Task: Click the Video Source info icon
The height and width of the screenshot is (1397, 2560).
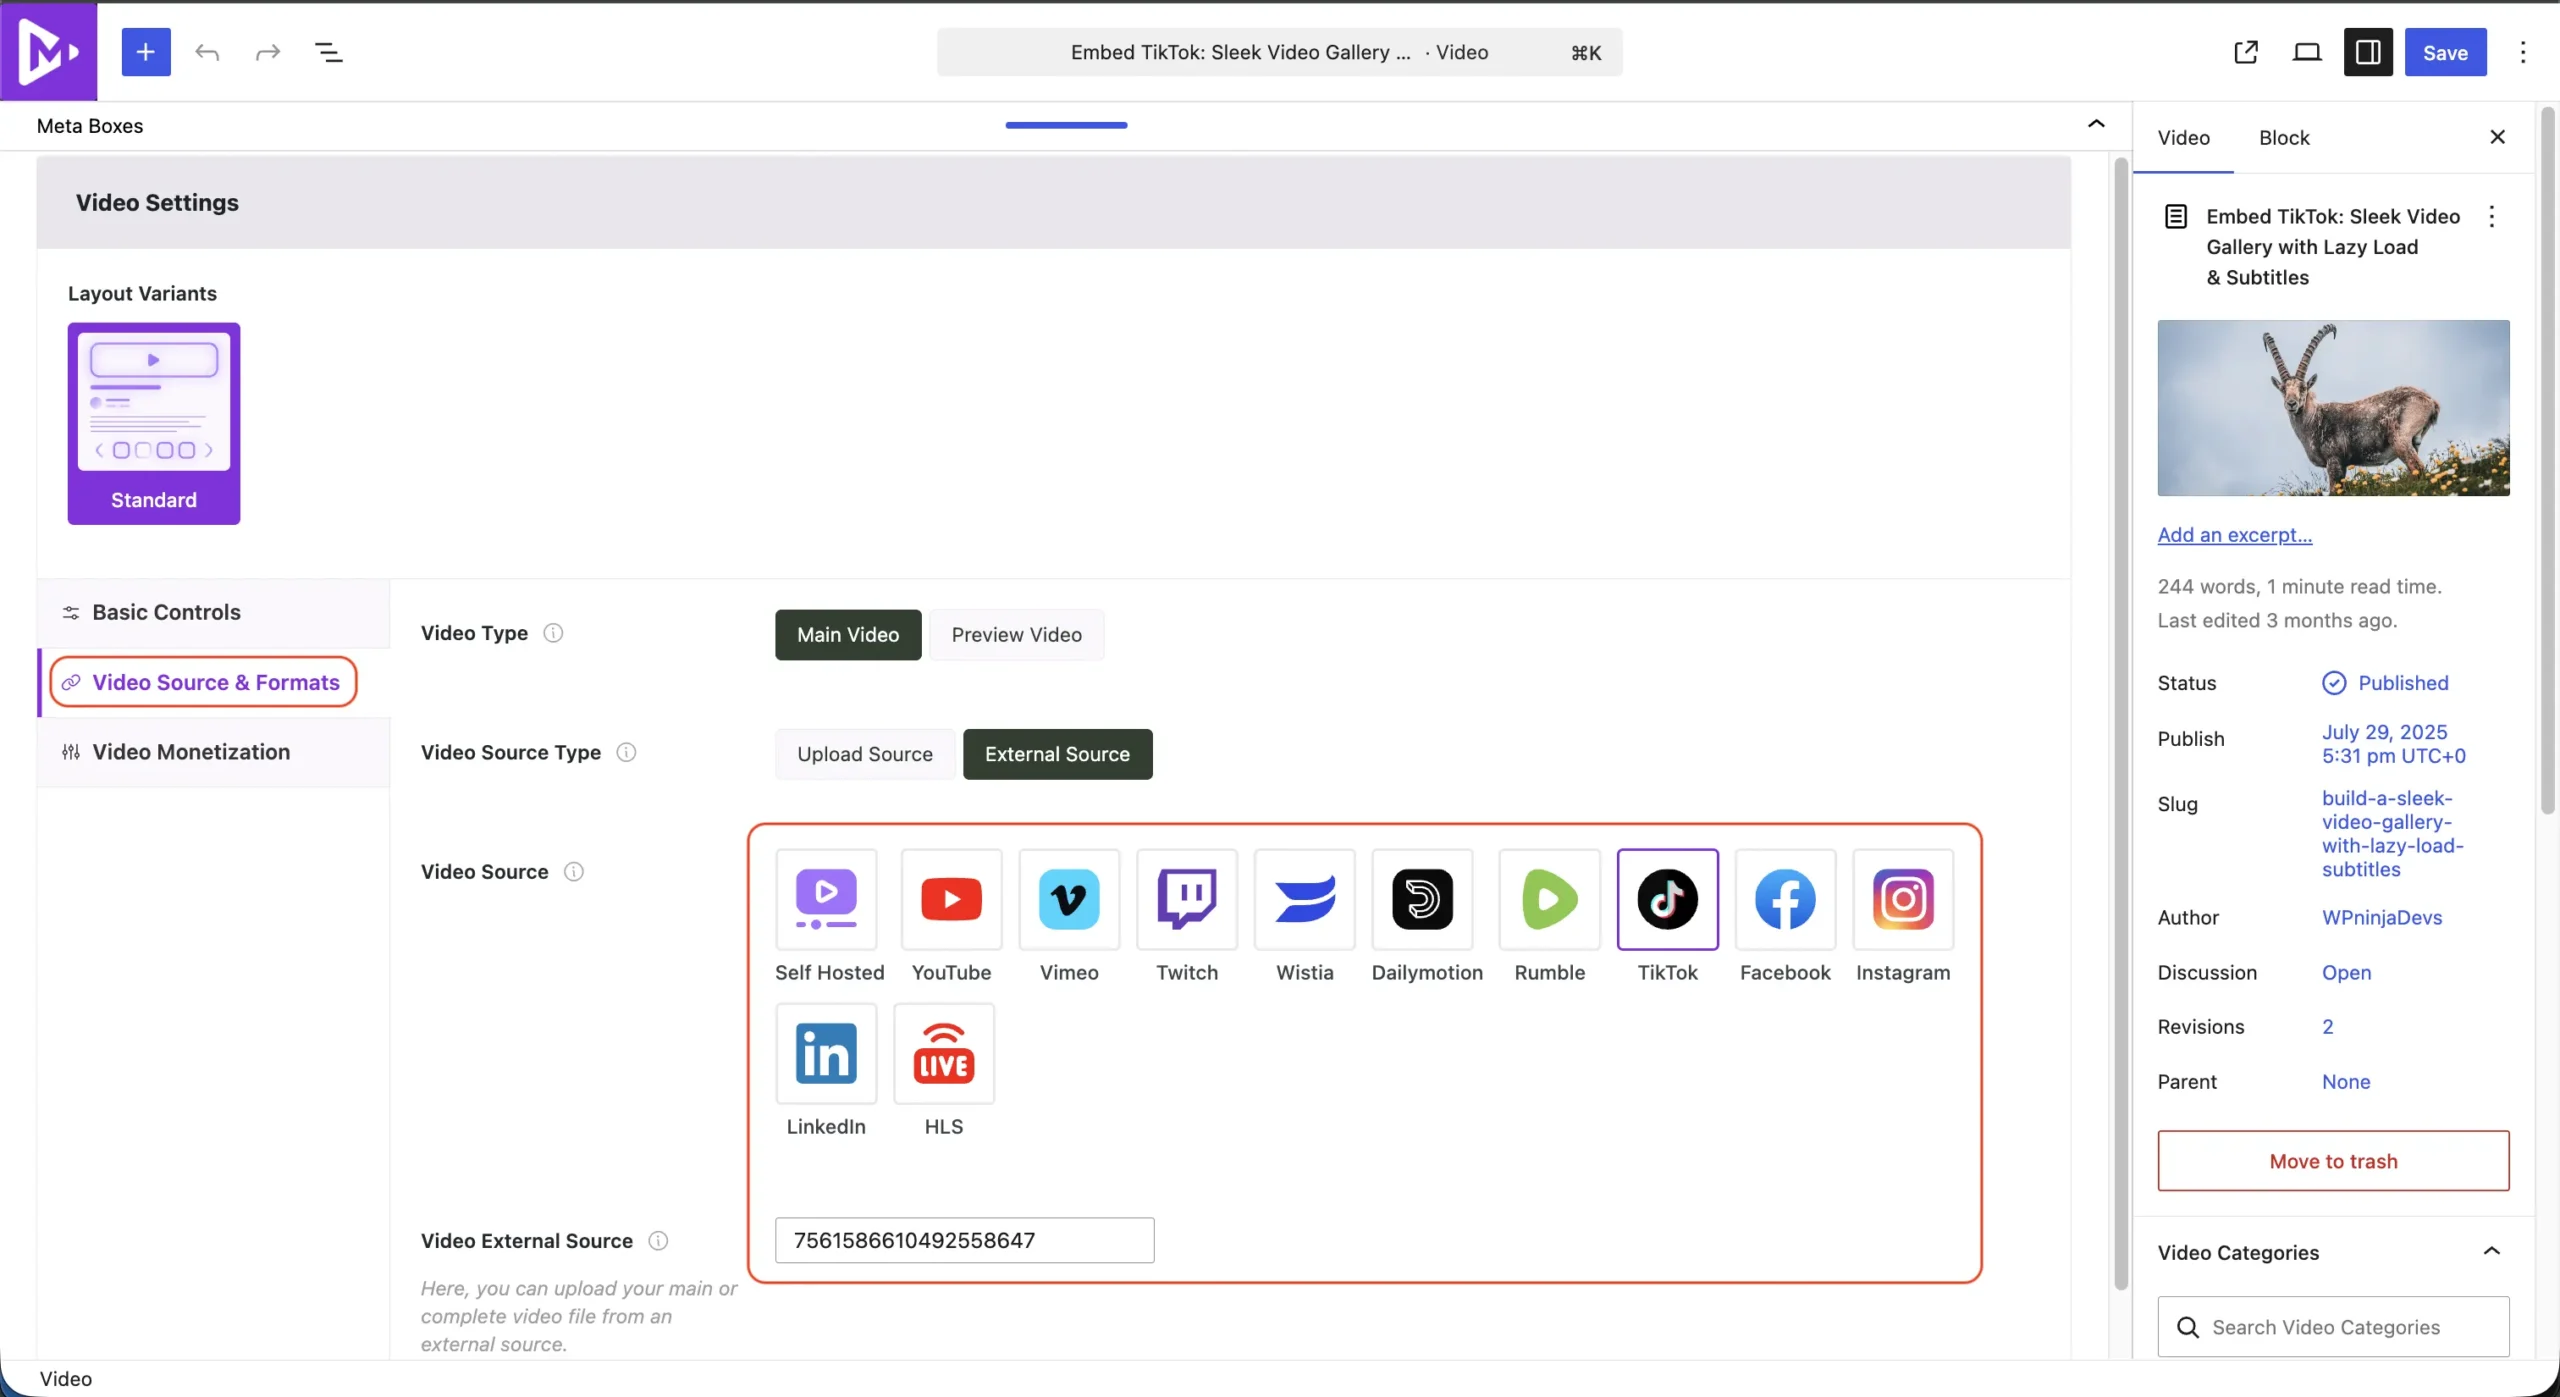Action: [x=574, y=872]
